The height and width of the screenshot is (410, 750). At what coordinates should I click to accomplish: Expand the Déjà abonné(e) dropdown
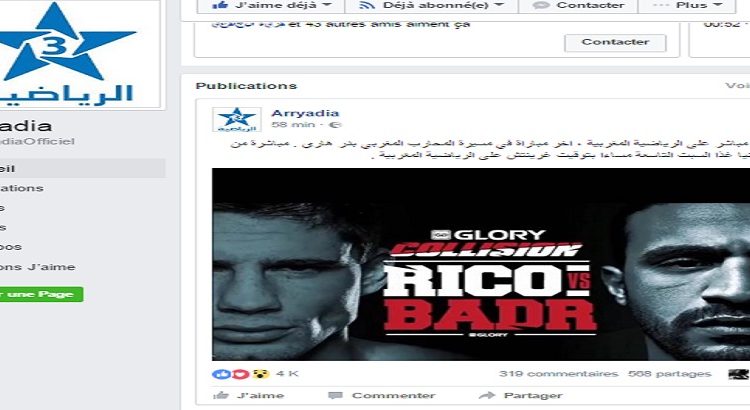click(x=499, y=5)
